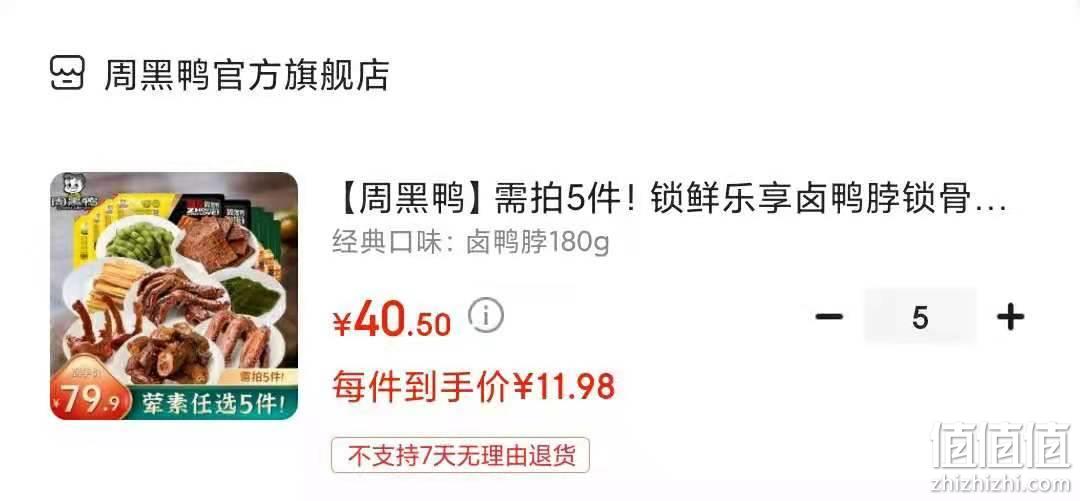
Task: Click the info icon next to ¥40.50
Action: coord(486,316)
